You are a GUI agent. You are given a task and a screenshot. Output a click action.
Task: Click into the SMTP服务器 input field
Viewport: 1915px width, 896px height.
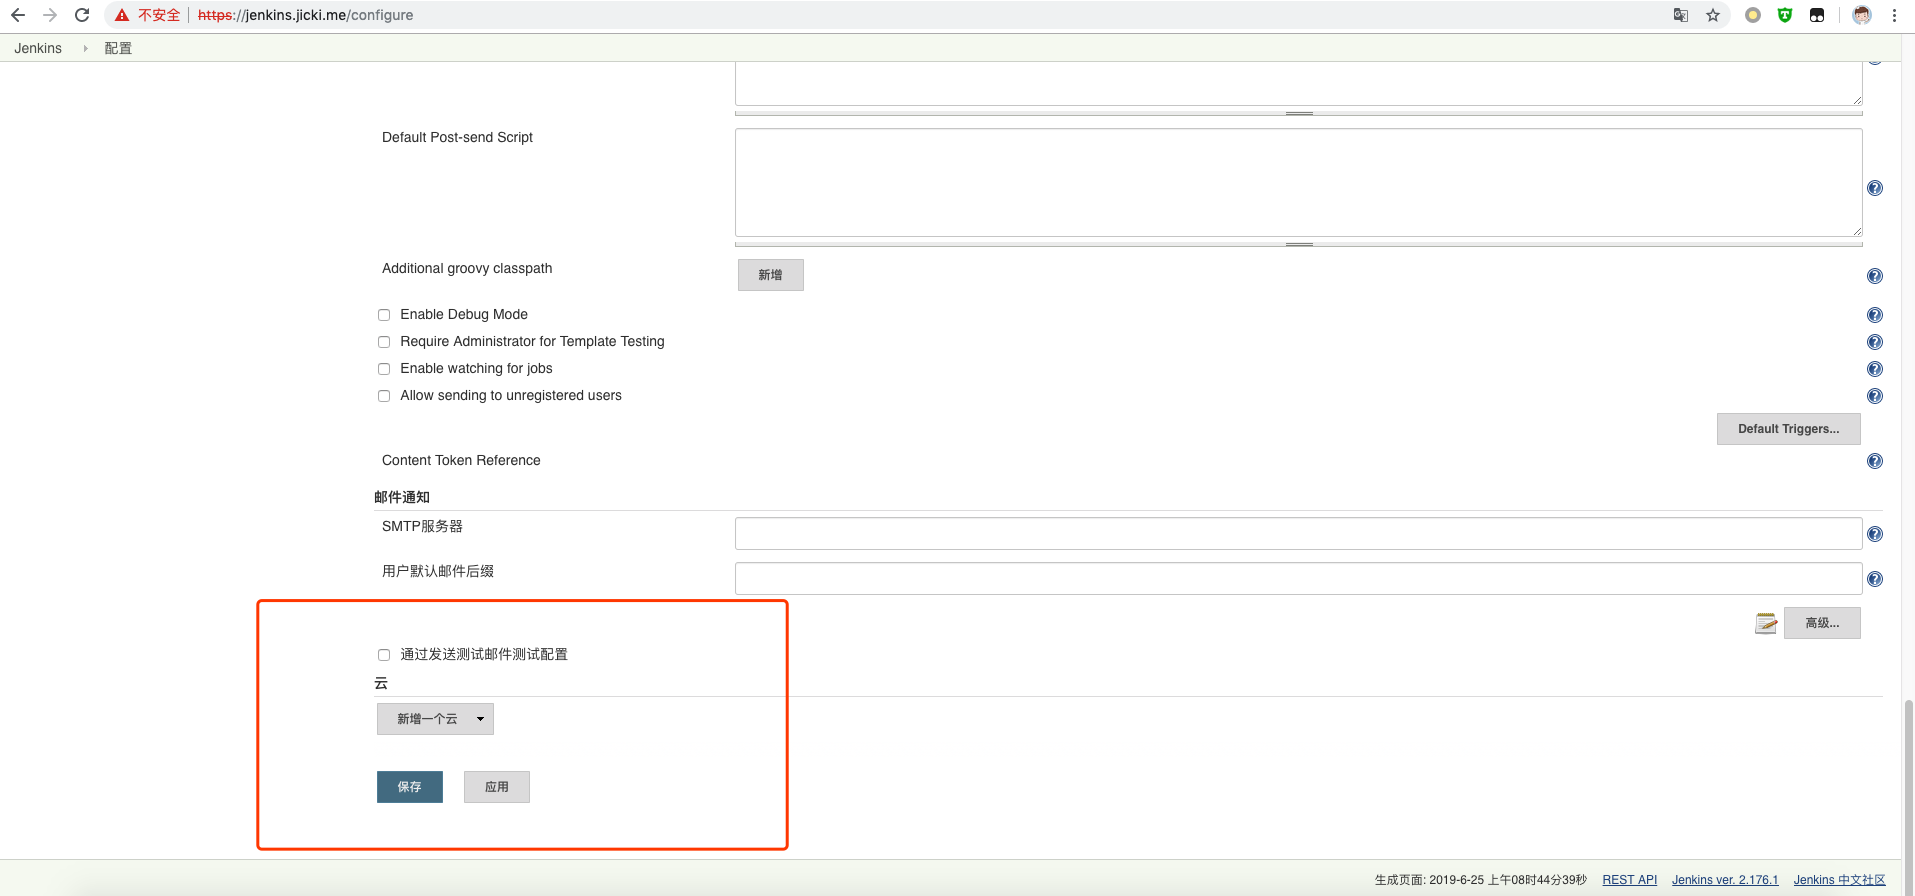[1297, 534]
